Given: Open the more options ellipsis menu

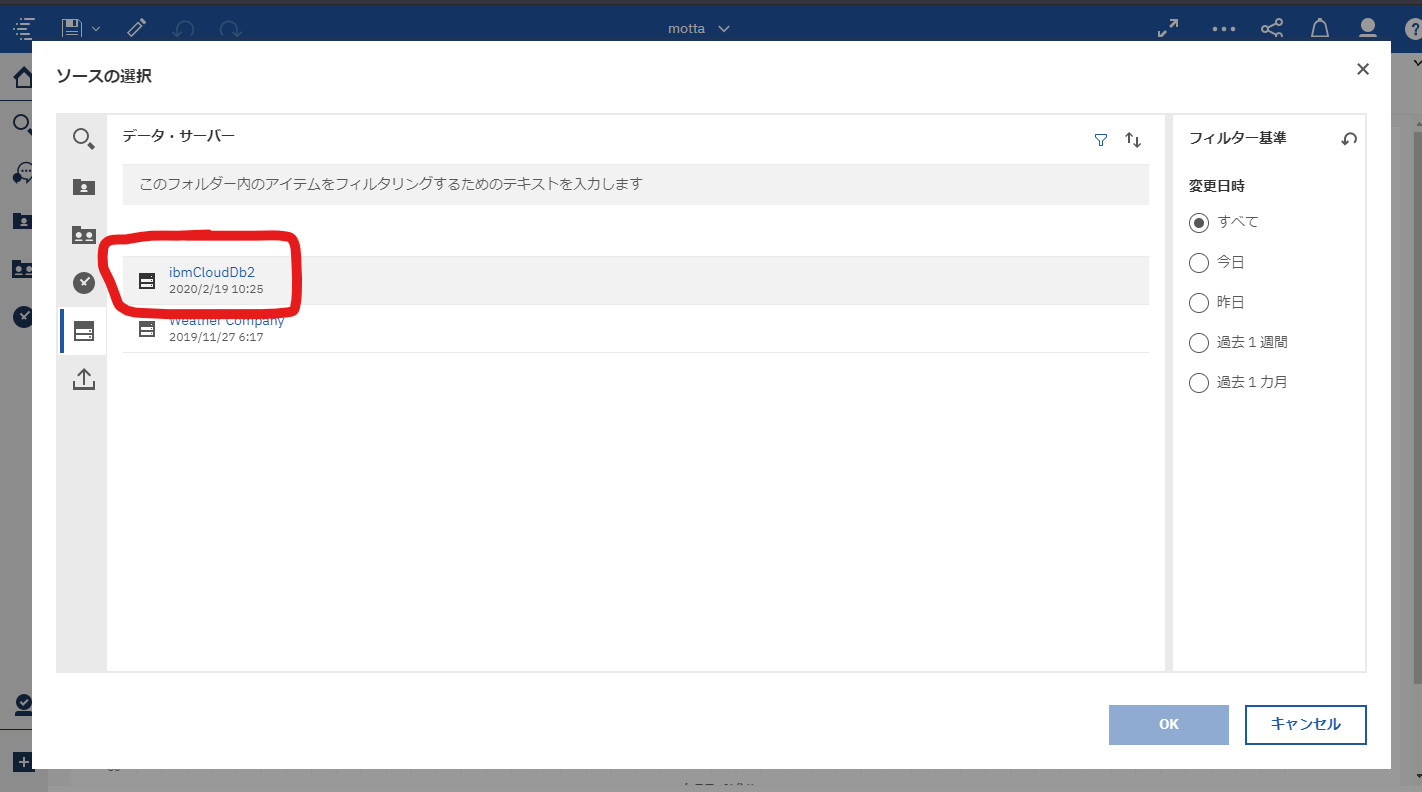Looking at the screenshot, I should [1224, 29].
